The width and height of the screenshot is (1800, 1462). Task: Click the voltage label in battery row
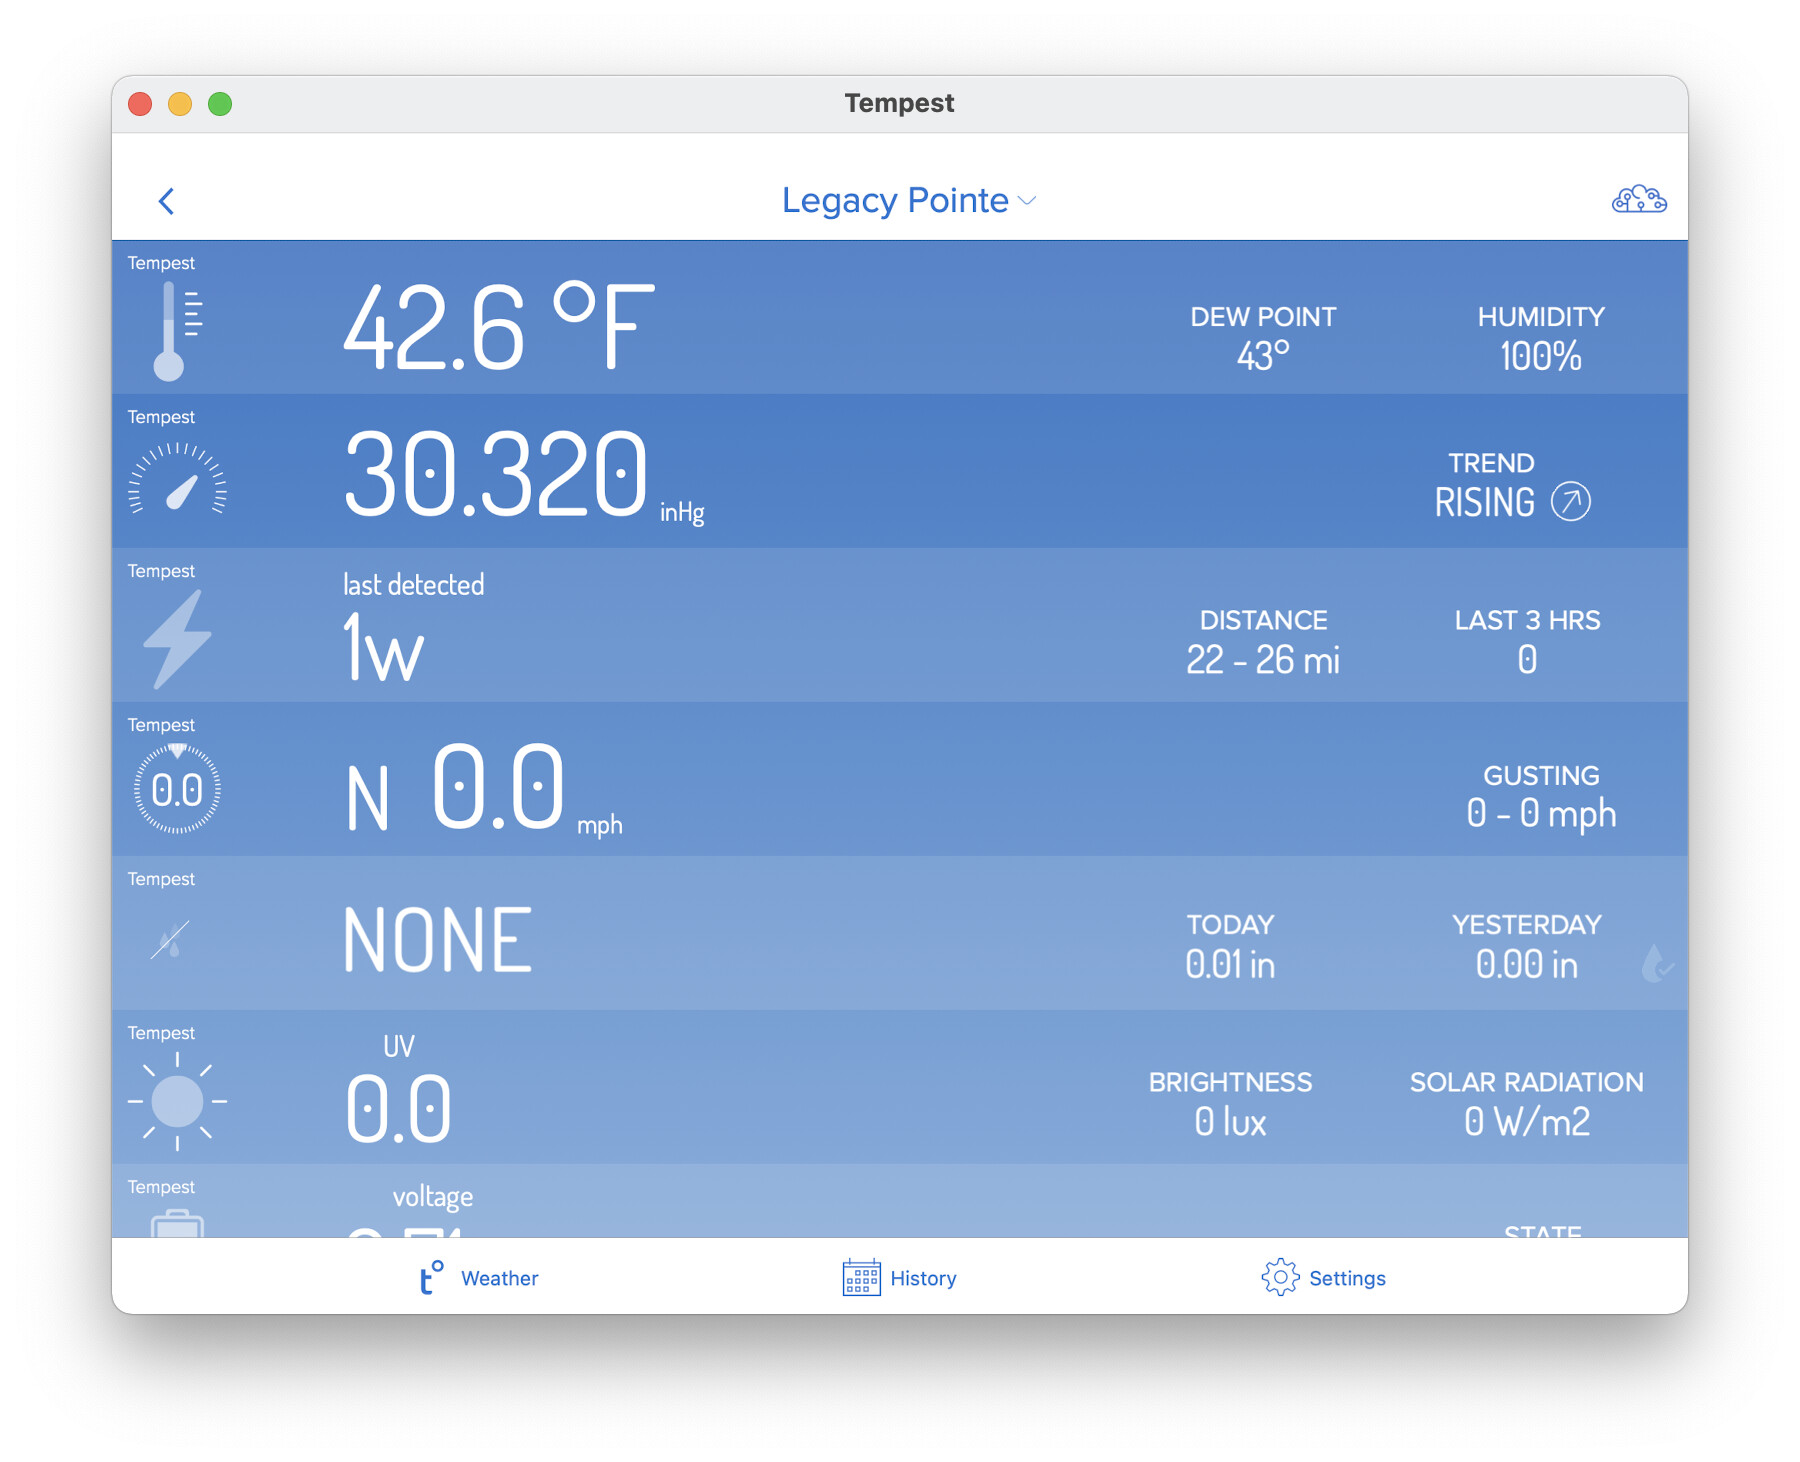[x=433, y=1197]
